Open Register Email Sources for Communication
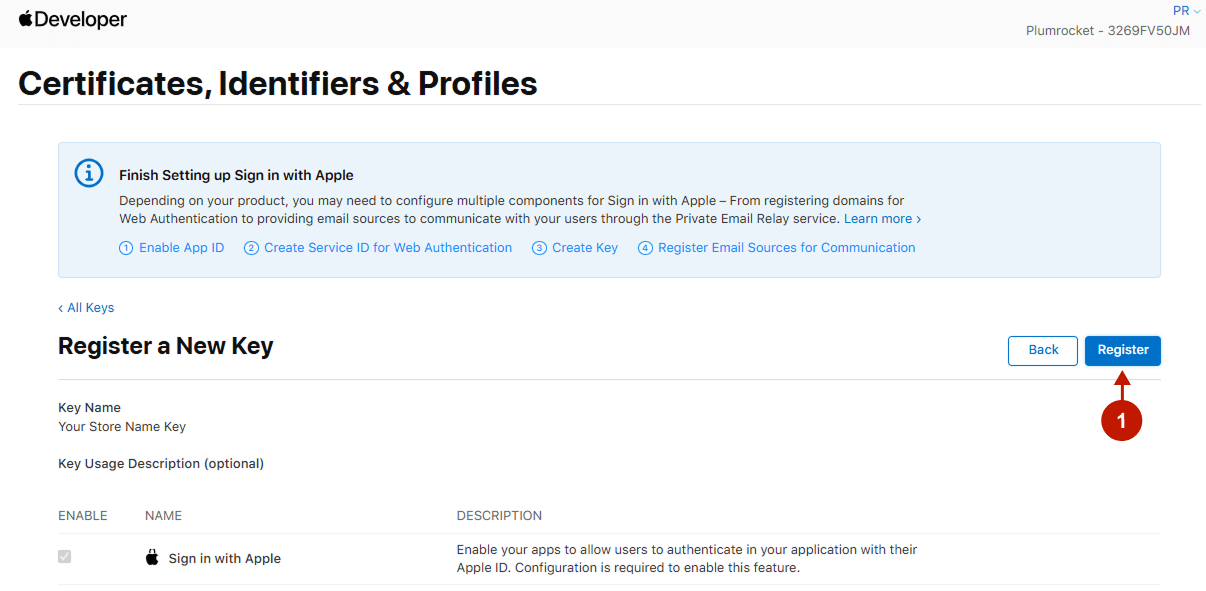The image size is (1206, 591). pos(776,248)
